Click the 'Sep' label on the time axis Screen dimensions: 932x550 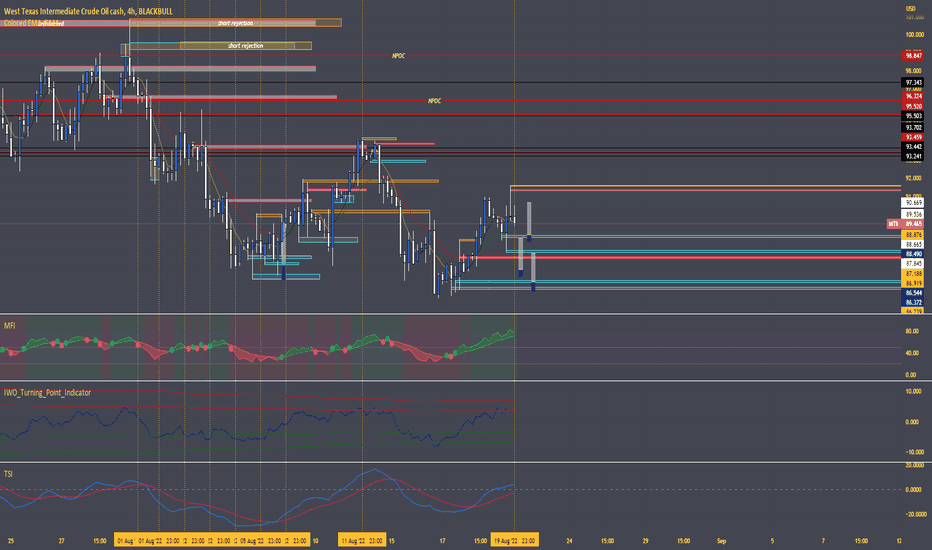point(721,541)
